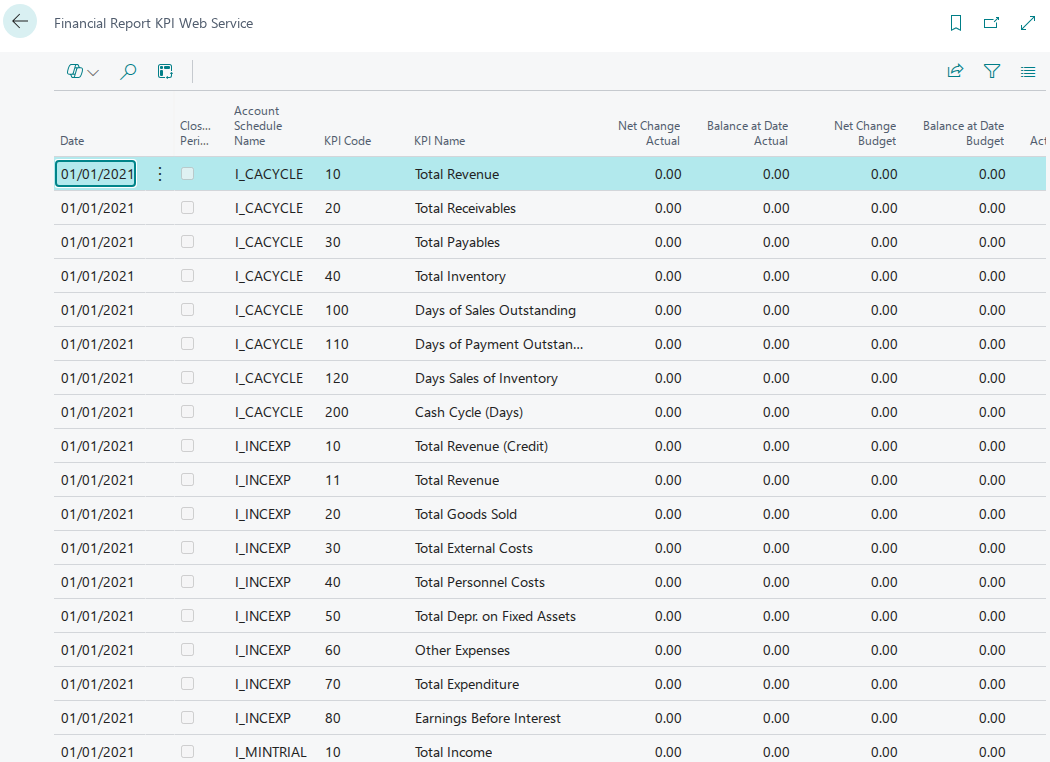This screenshot has width=1050, height=762.
Task: Click I_INCEXP cell in Total Expenditure row
Action: pos(262,684)
